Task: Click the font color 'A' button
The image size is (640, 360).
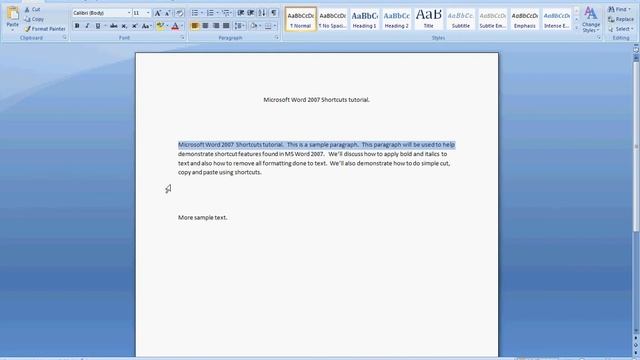Action: 175,26
